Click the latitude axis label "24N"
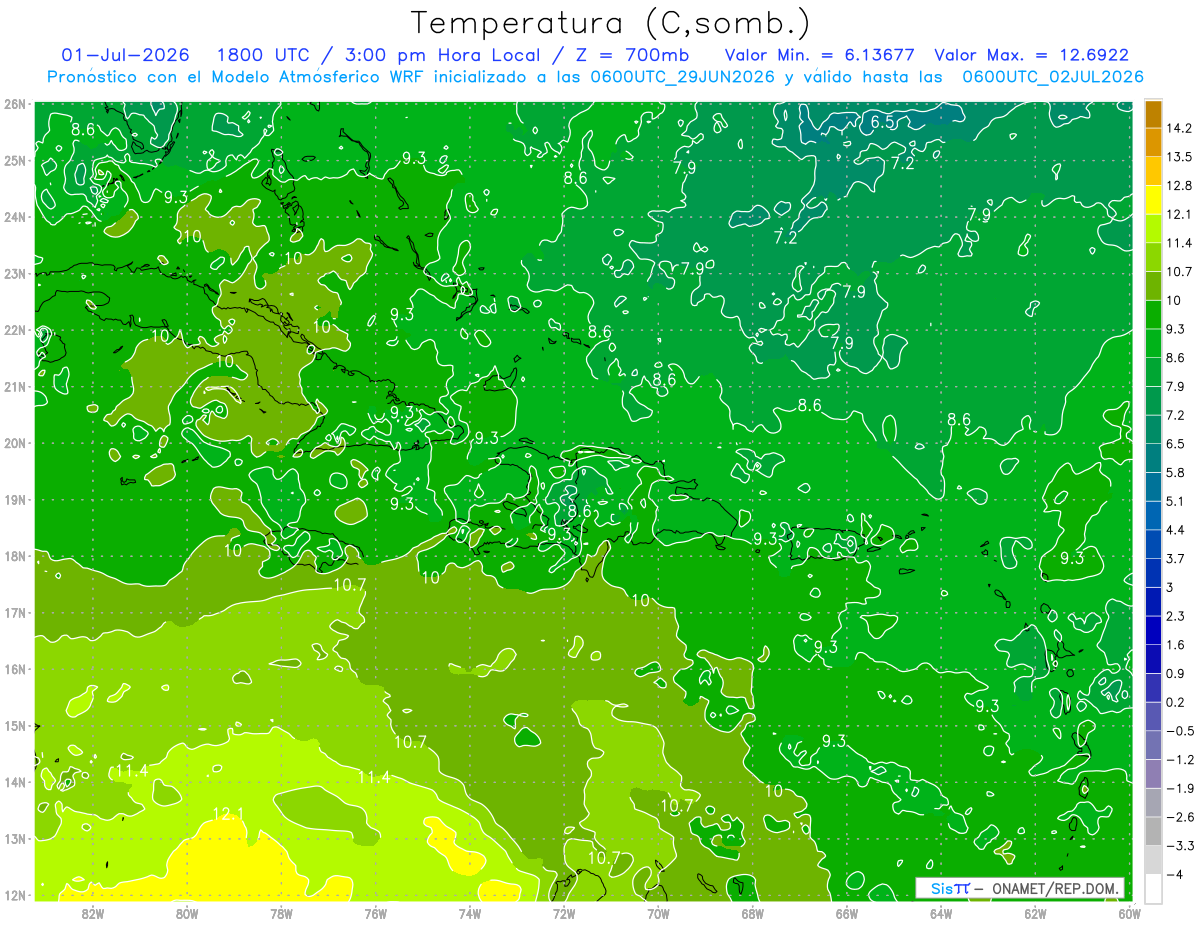 click(x=14, y=216)
